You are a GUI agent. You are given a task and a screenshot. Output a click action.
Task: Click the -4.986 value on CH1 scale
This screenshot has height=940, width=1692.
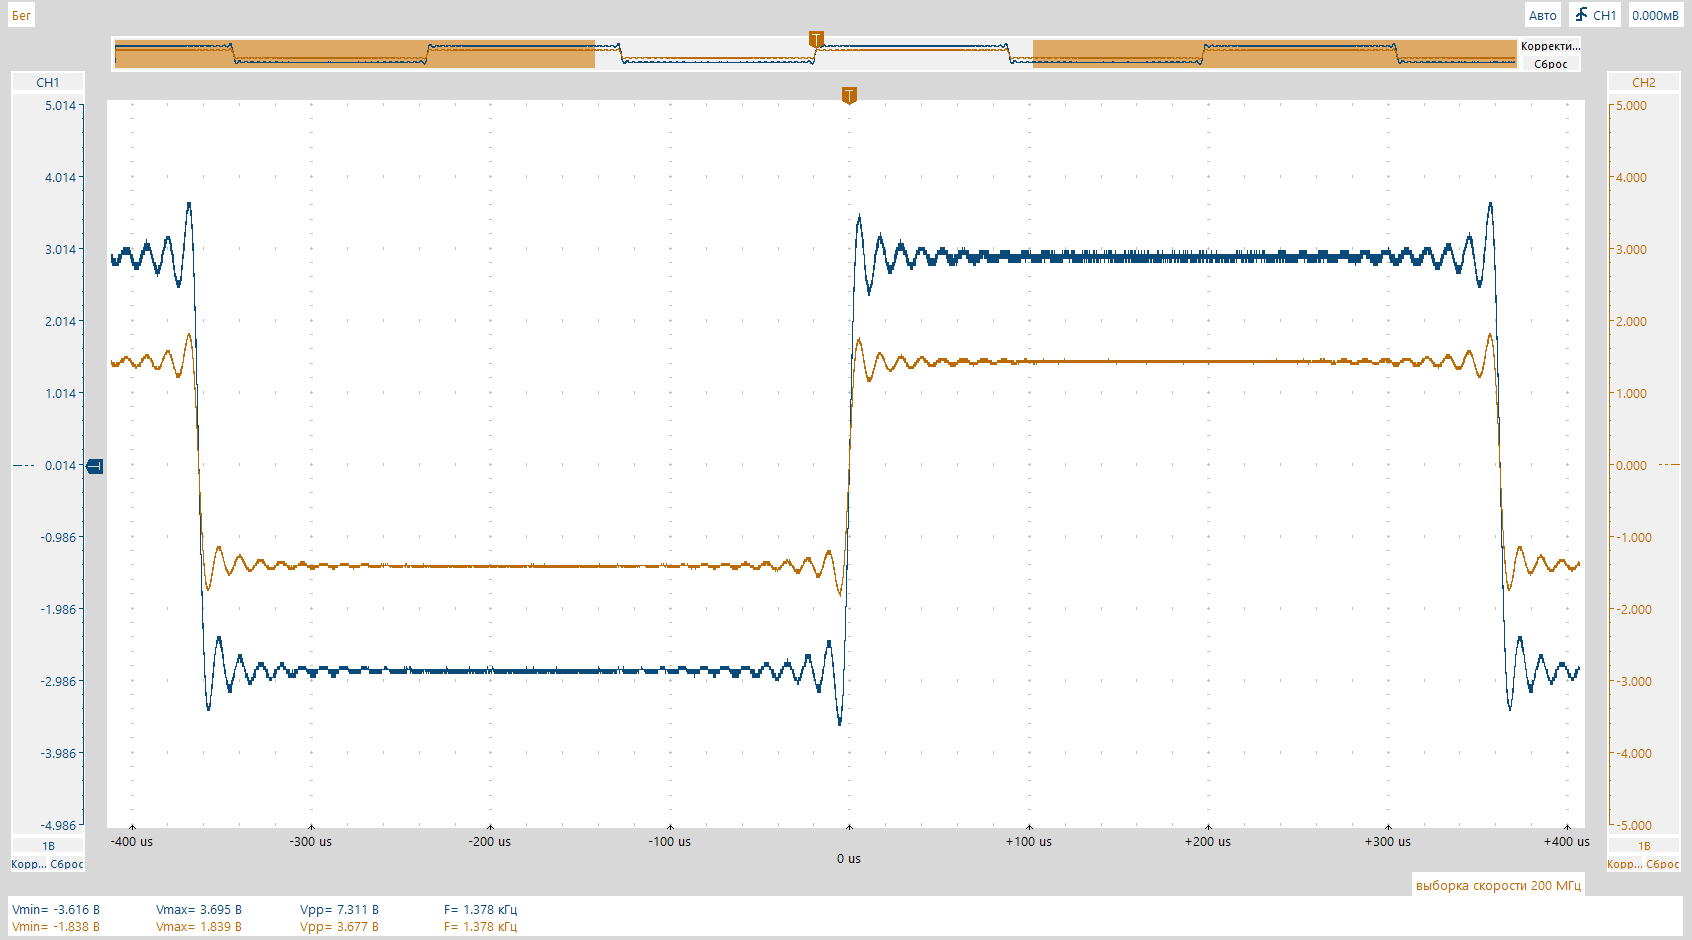(58, 825)
